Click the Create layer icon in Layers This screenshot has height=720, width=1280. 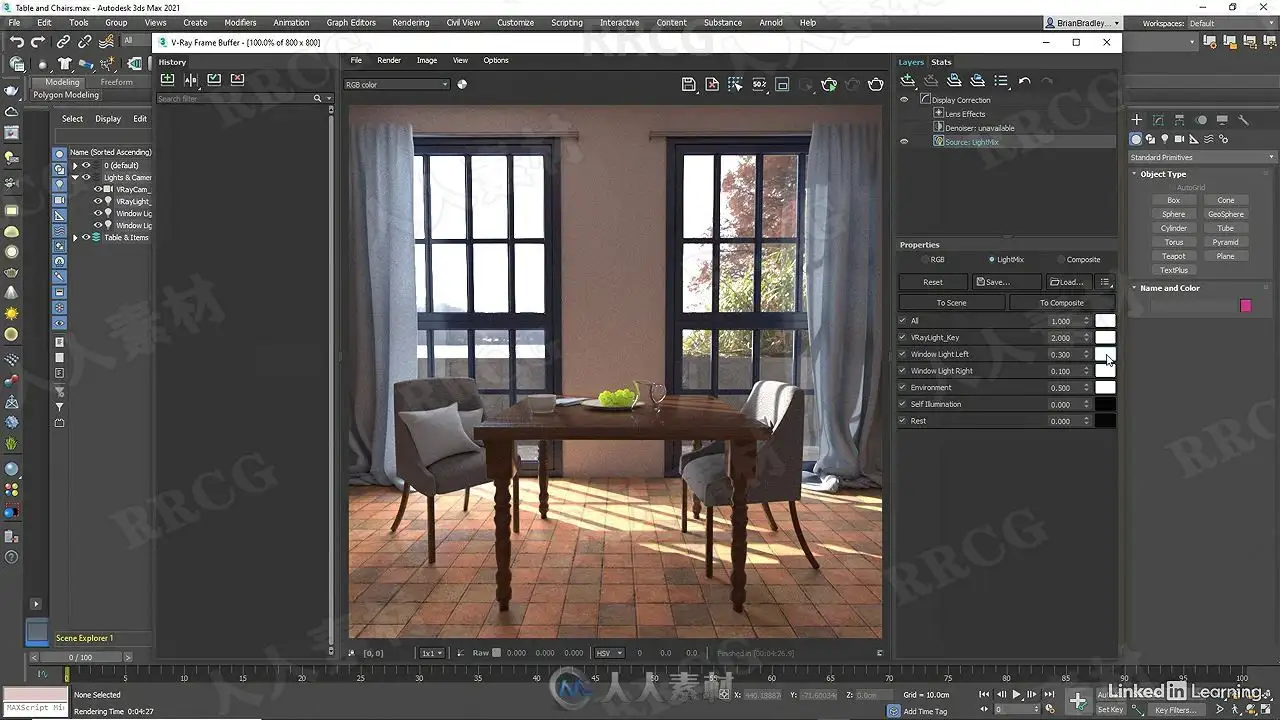(907, 81)
